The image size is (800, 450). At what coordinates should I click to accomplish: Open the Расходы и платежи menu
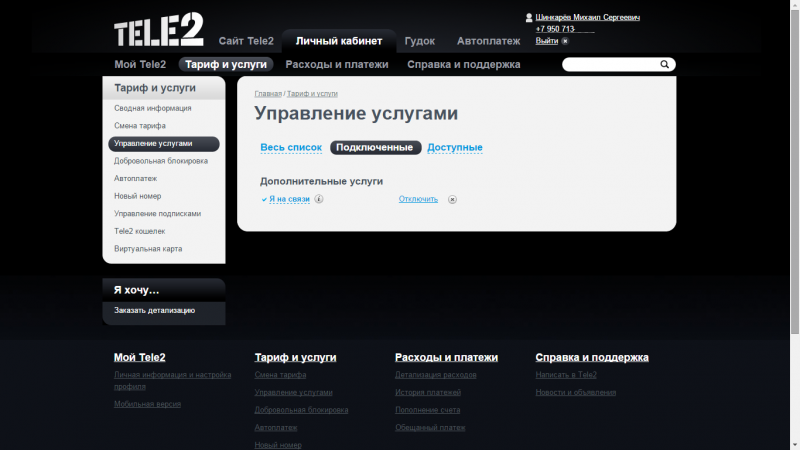[x=336, y=64]
